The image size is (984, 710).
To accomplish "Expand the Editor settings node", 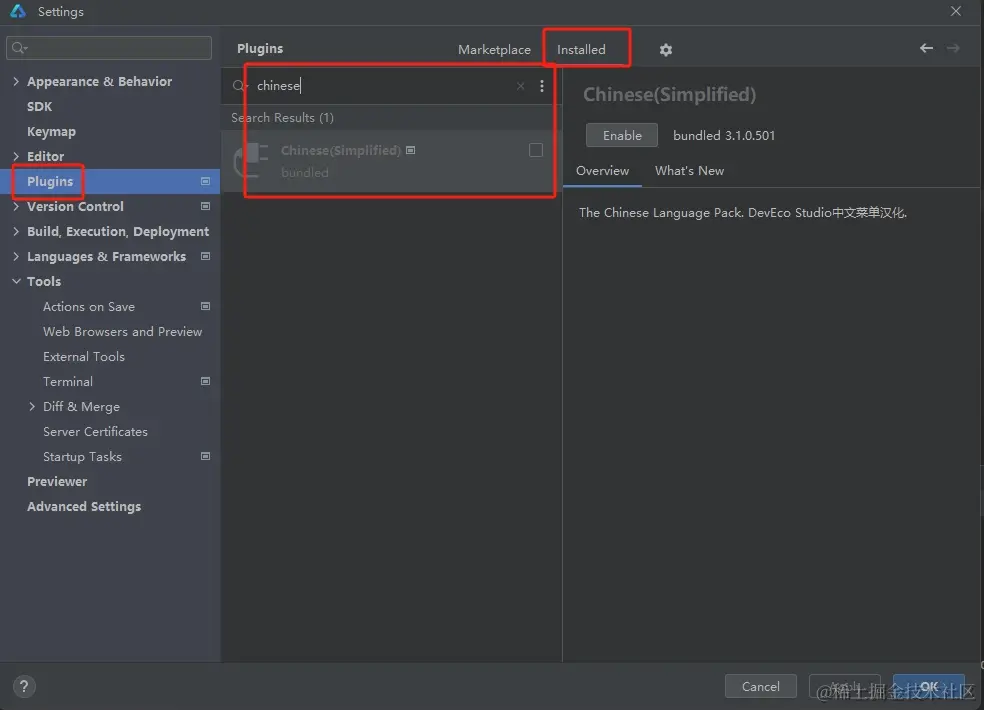I will [x=16, y=157].
